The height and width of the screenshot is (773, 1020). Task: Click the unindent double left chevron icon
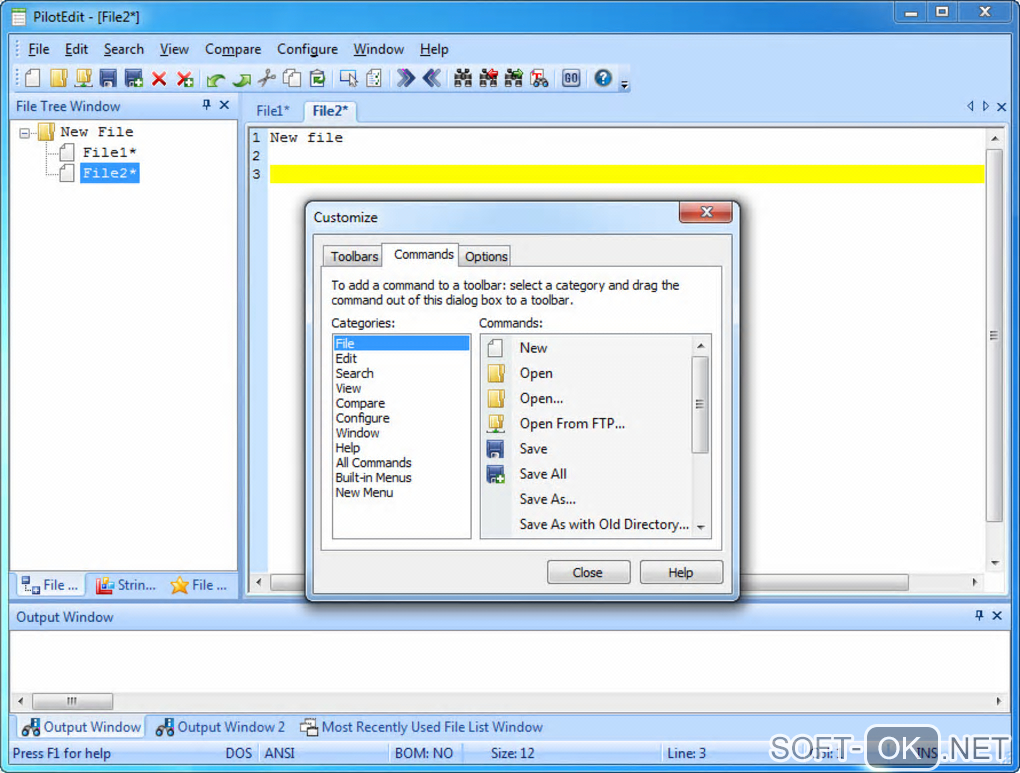[432, 79]
